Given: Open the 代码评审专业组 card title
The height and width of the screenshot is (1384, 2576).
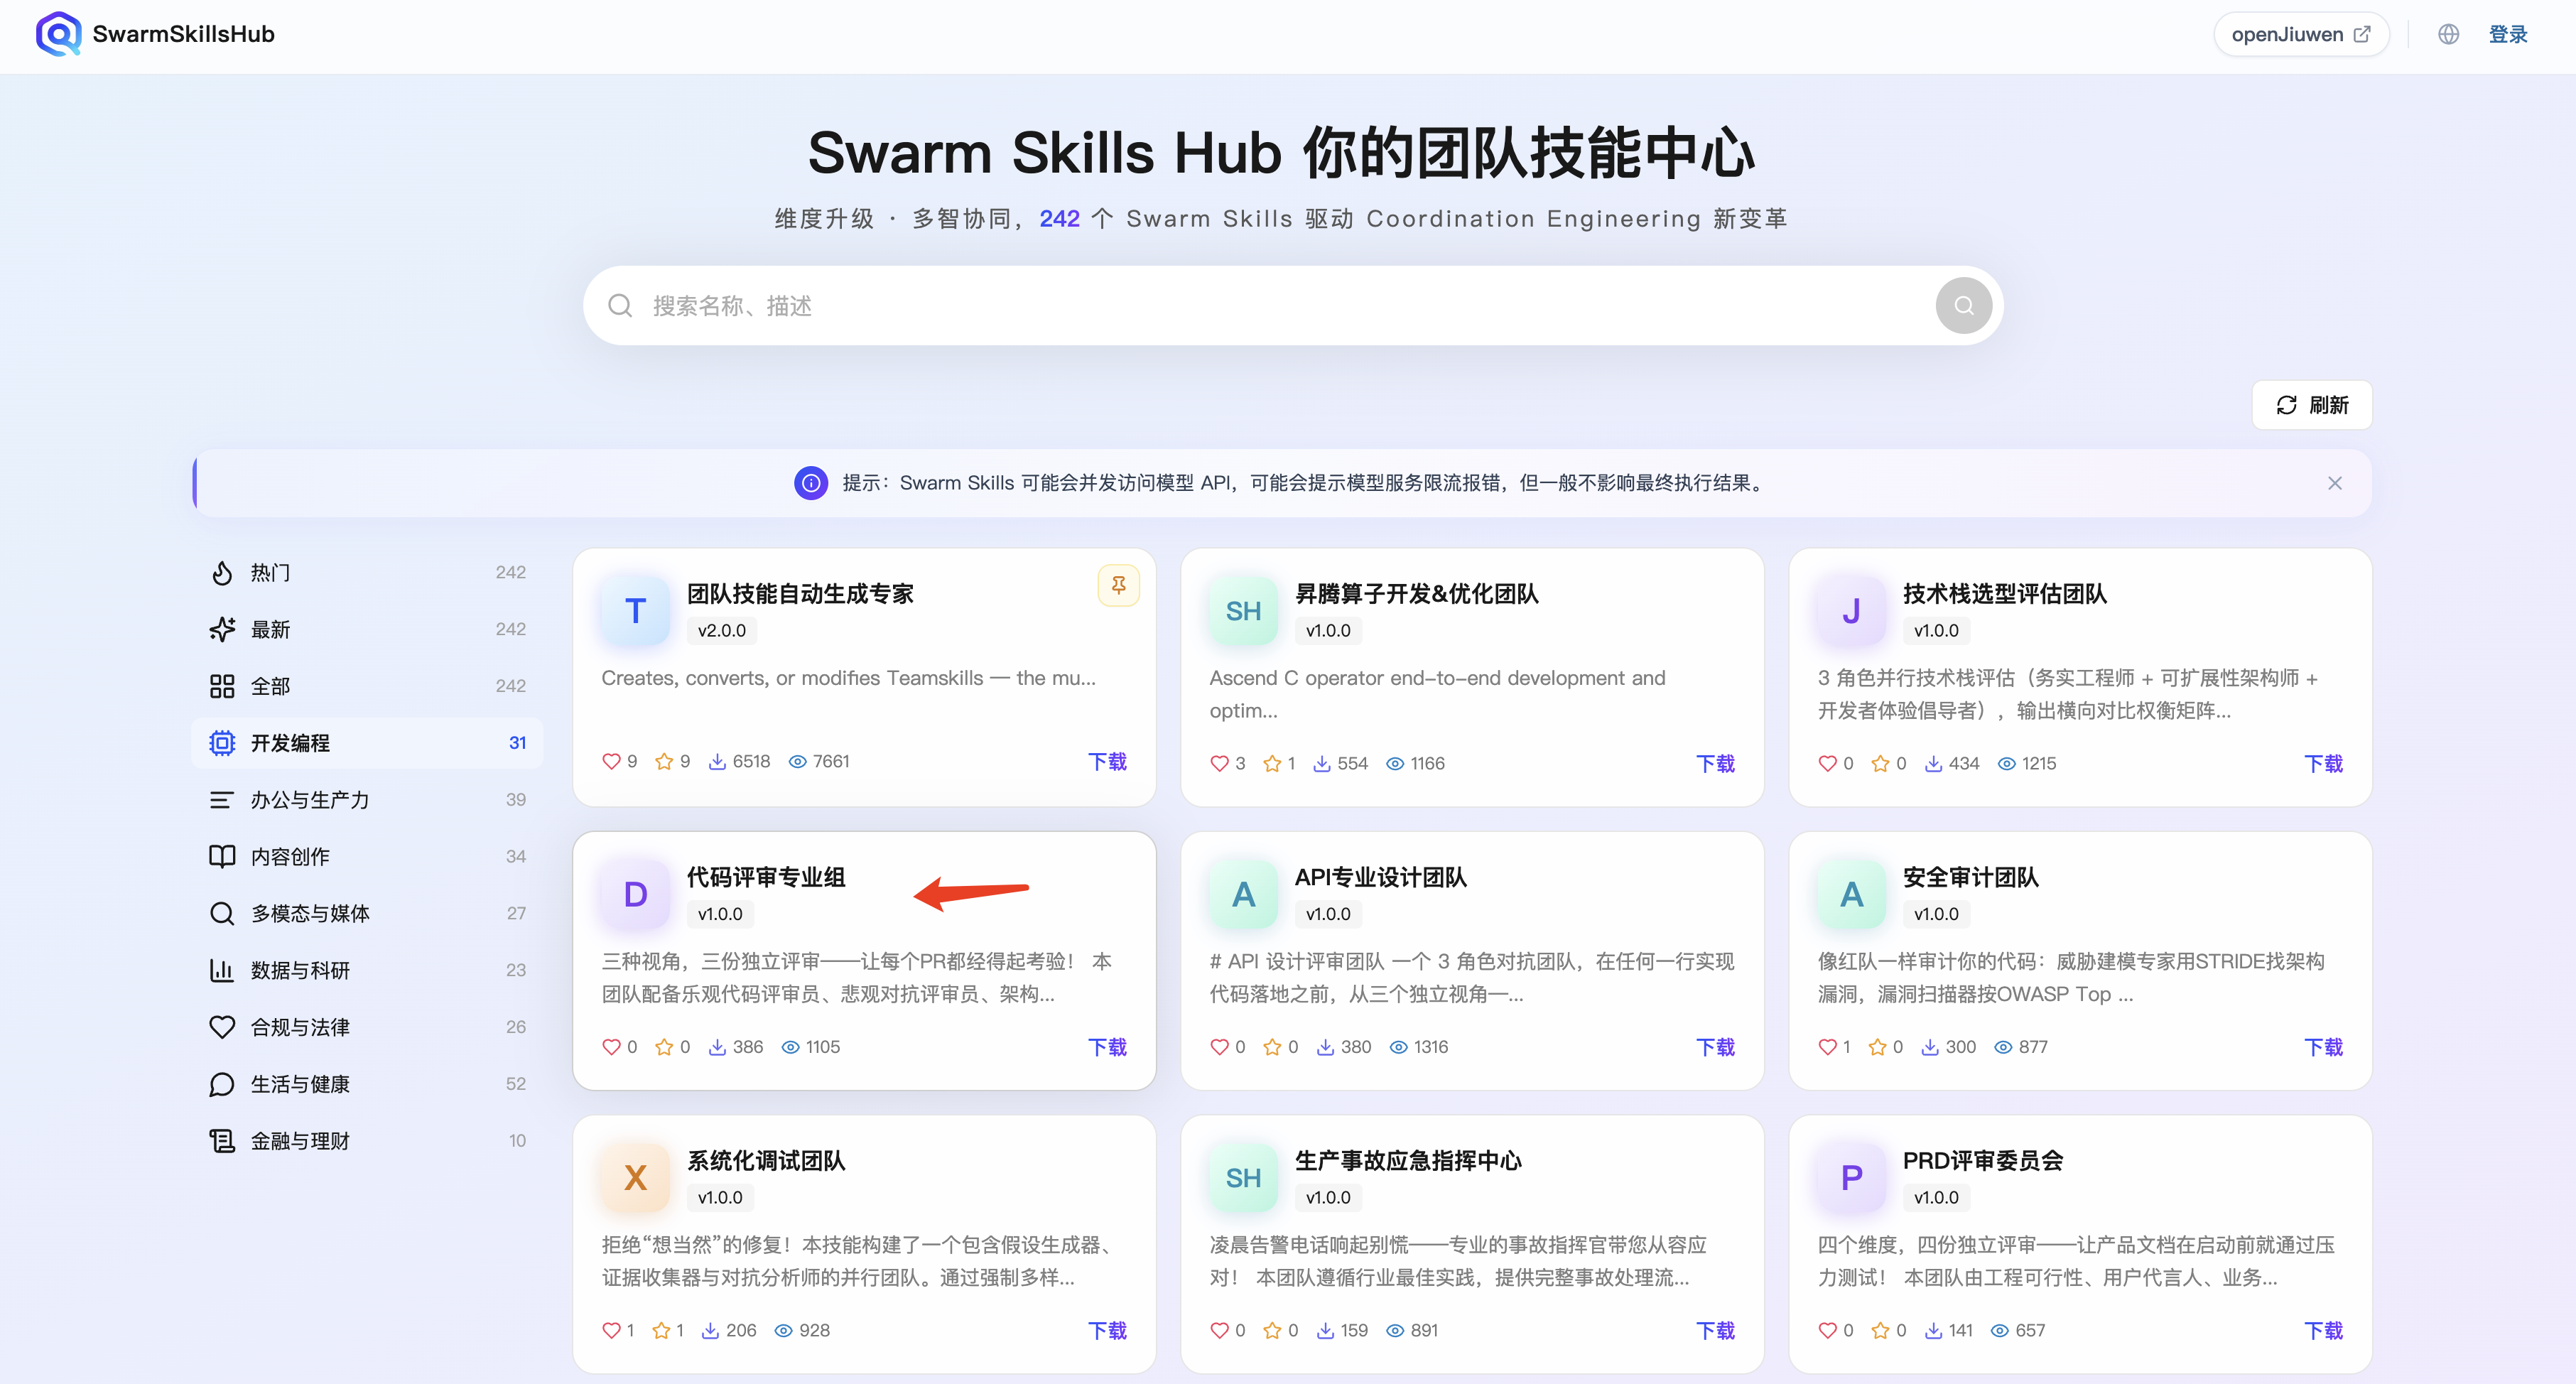Looking at the screenshot, I should click(x=766, y=877).
